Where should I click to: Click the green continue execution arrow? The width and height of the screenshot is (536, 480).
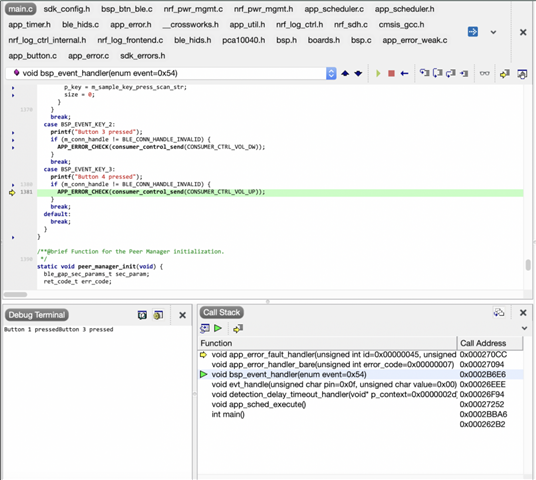378,73
